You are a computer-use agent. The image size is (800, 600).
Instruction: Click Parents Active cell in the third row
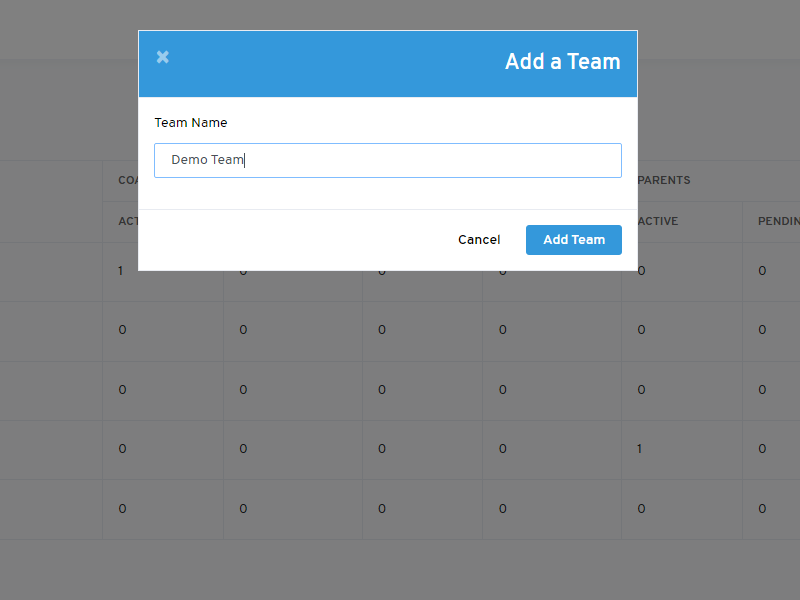click(641, 390)
